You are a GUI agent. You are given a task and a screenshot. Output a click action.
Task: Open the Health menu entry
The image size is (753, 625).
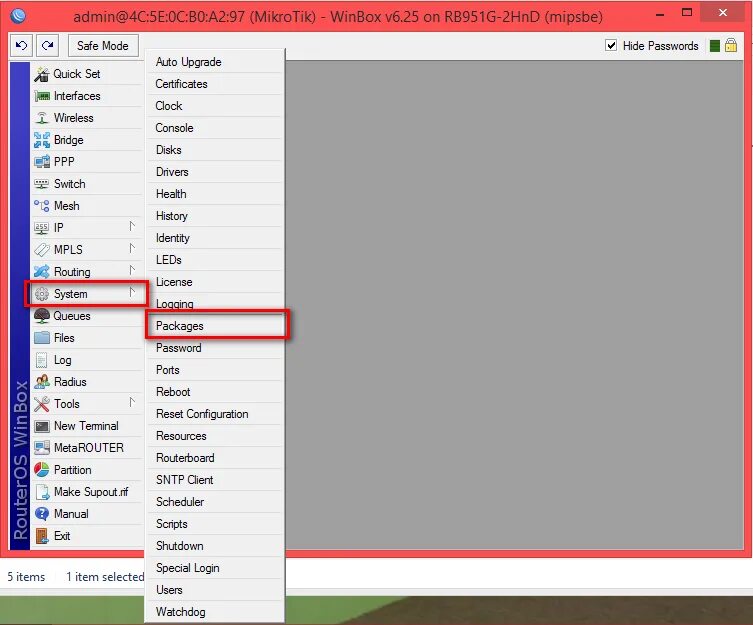215,194
